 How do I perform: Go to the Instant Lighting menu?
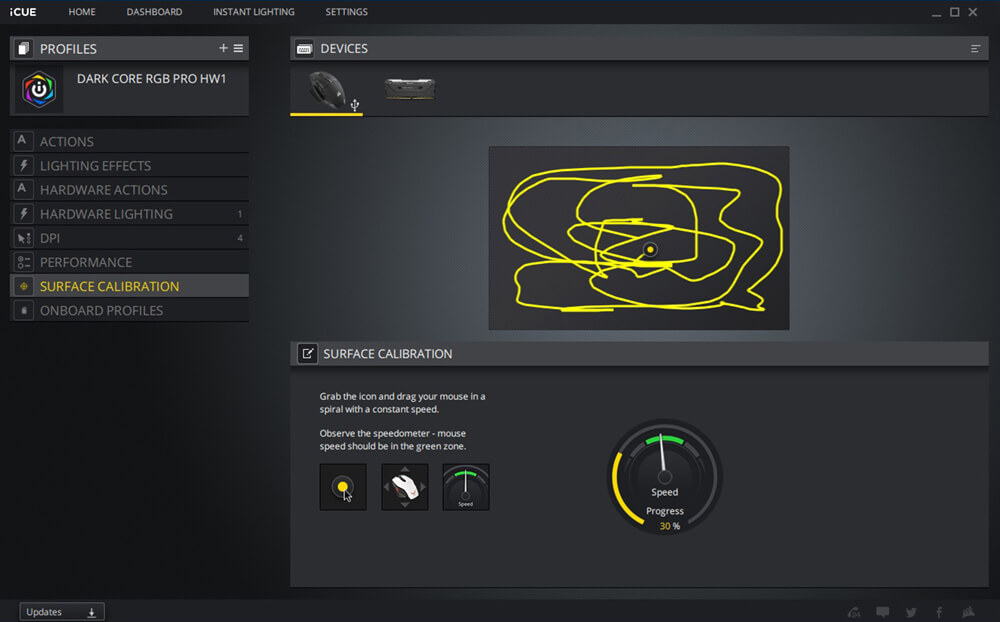tap(253, 12)
